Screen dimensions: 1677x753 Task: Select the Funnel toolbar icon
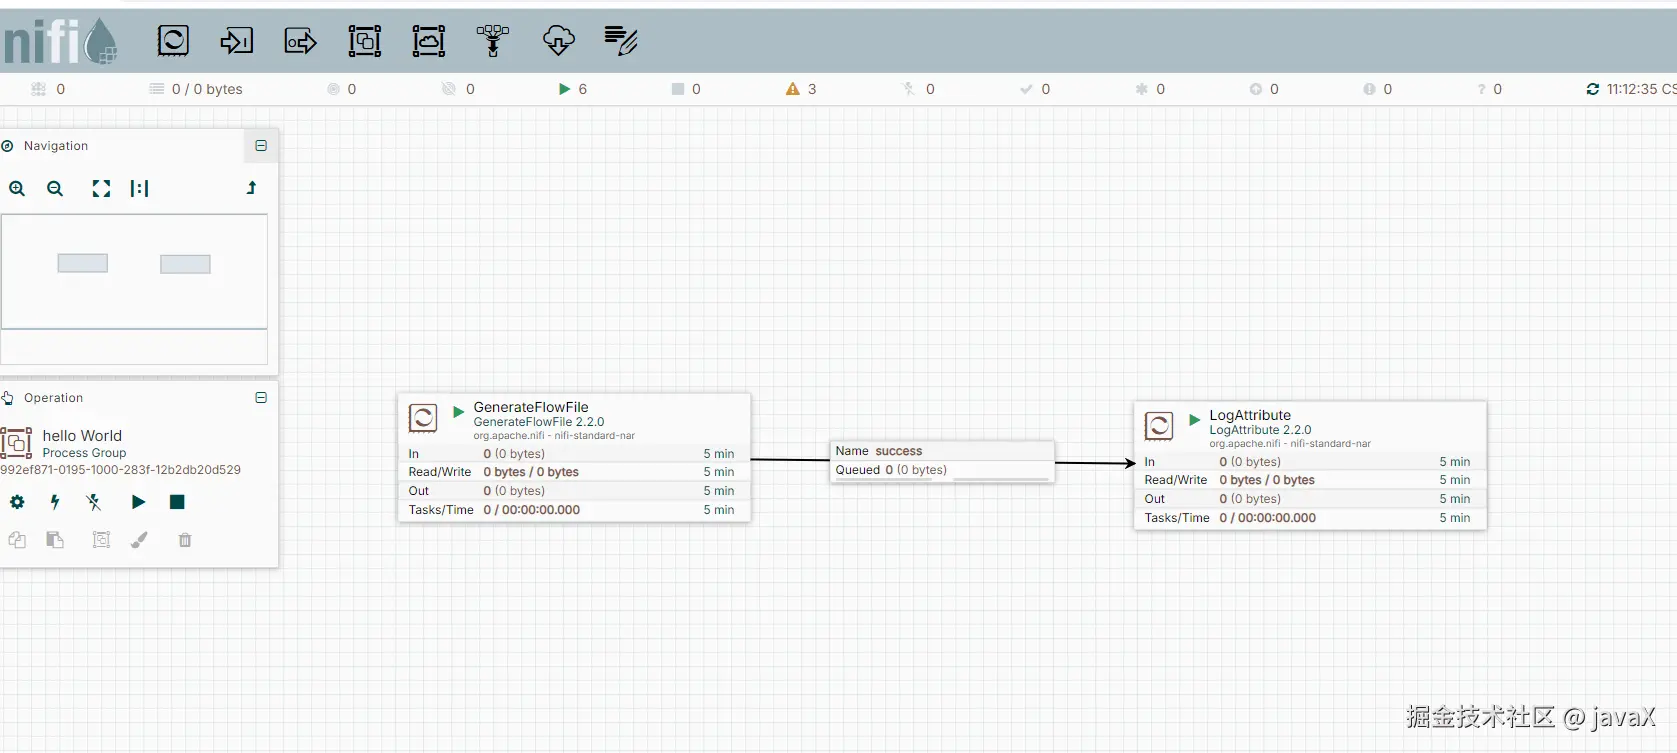493,41
